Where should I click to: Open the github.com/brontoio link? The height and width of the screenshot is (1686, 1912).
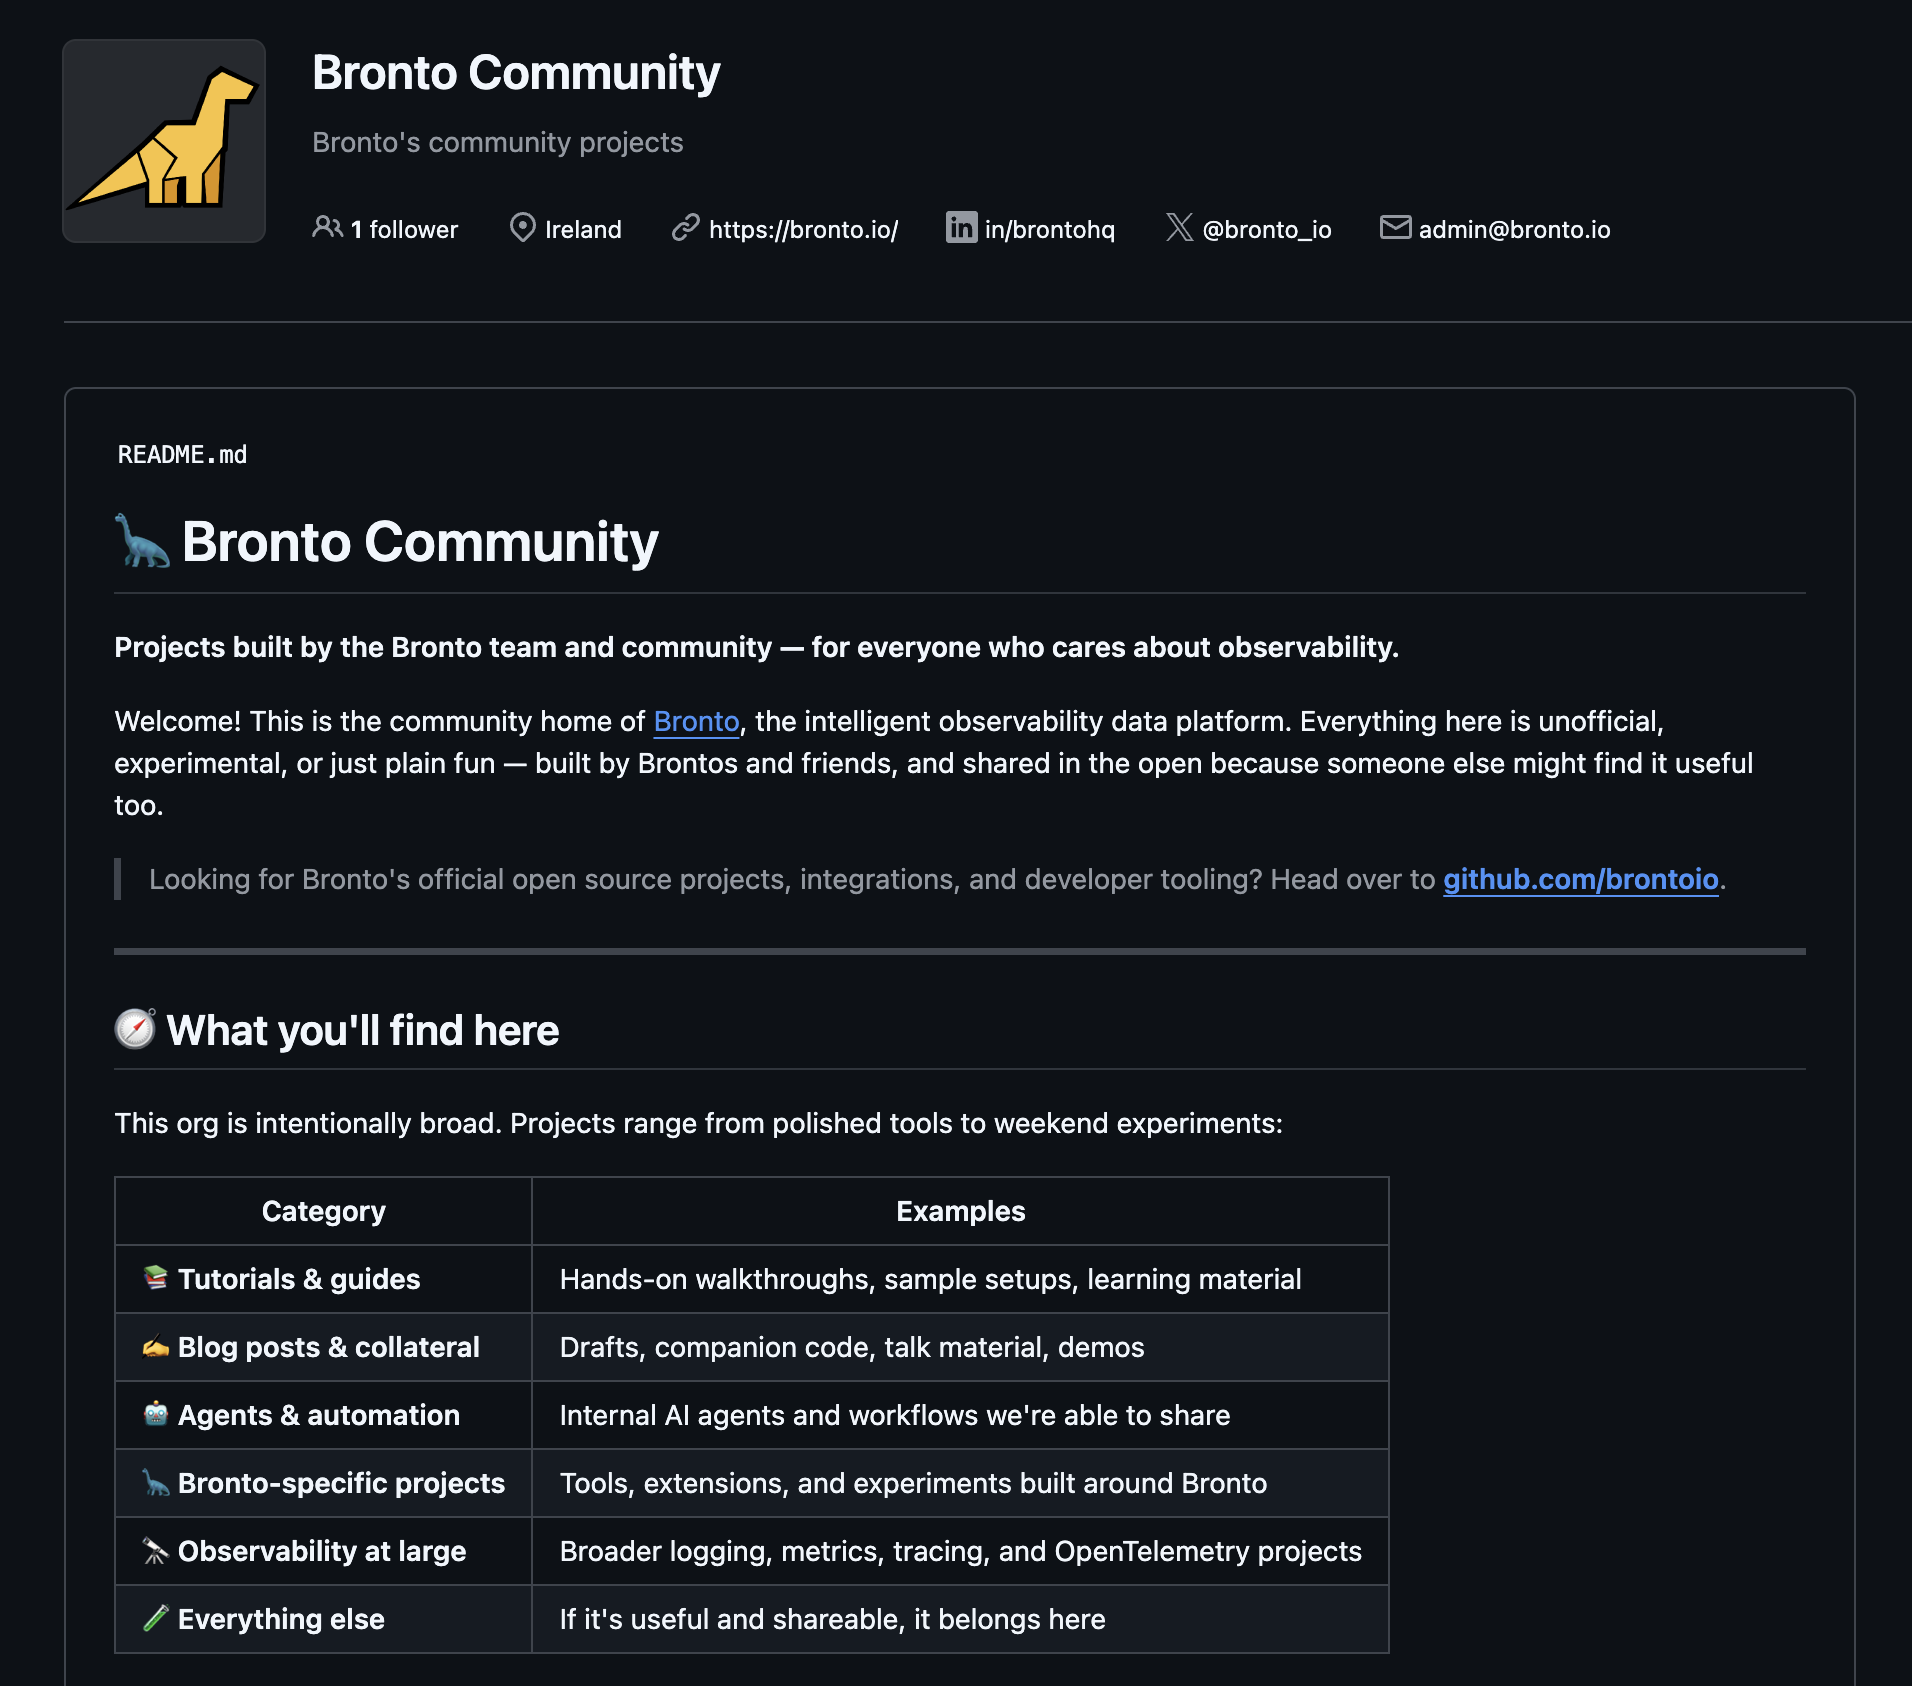point(1580,879)
